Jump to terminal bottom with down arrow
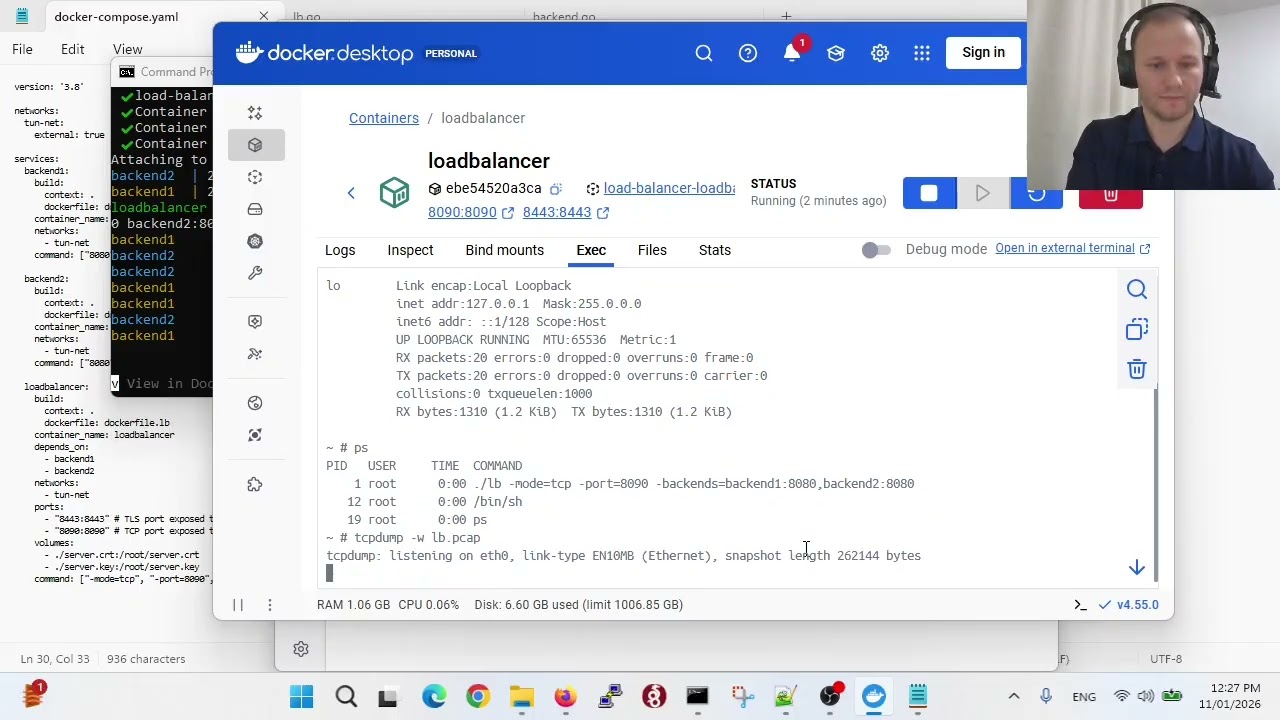The image size is (1280, 720). coord(1137,568)
